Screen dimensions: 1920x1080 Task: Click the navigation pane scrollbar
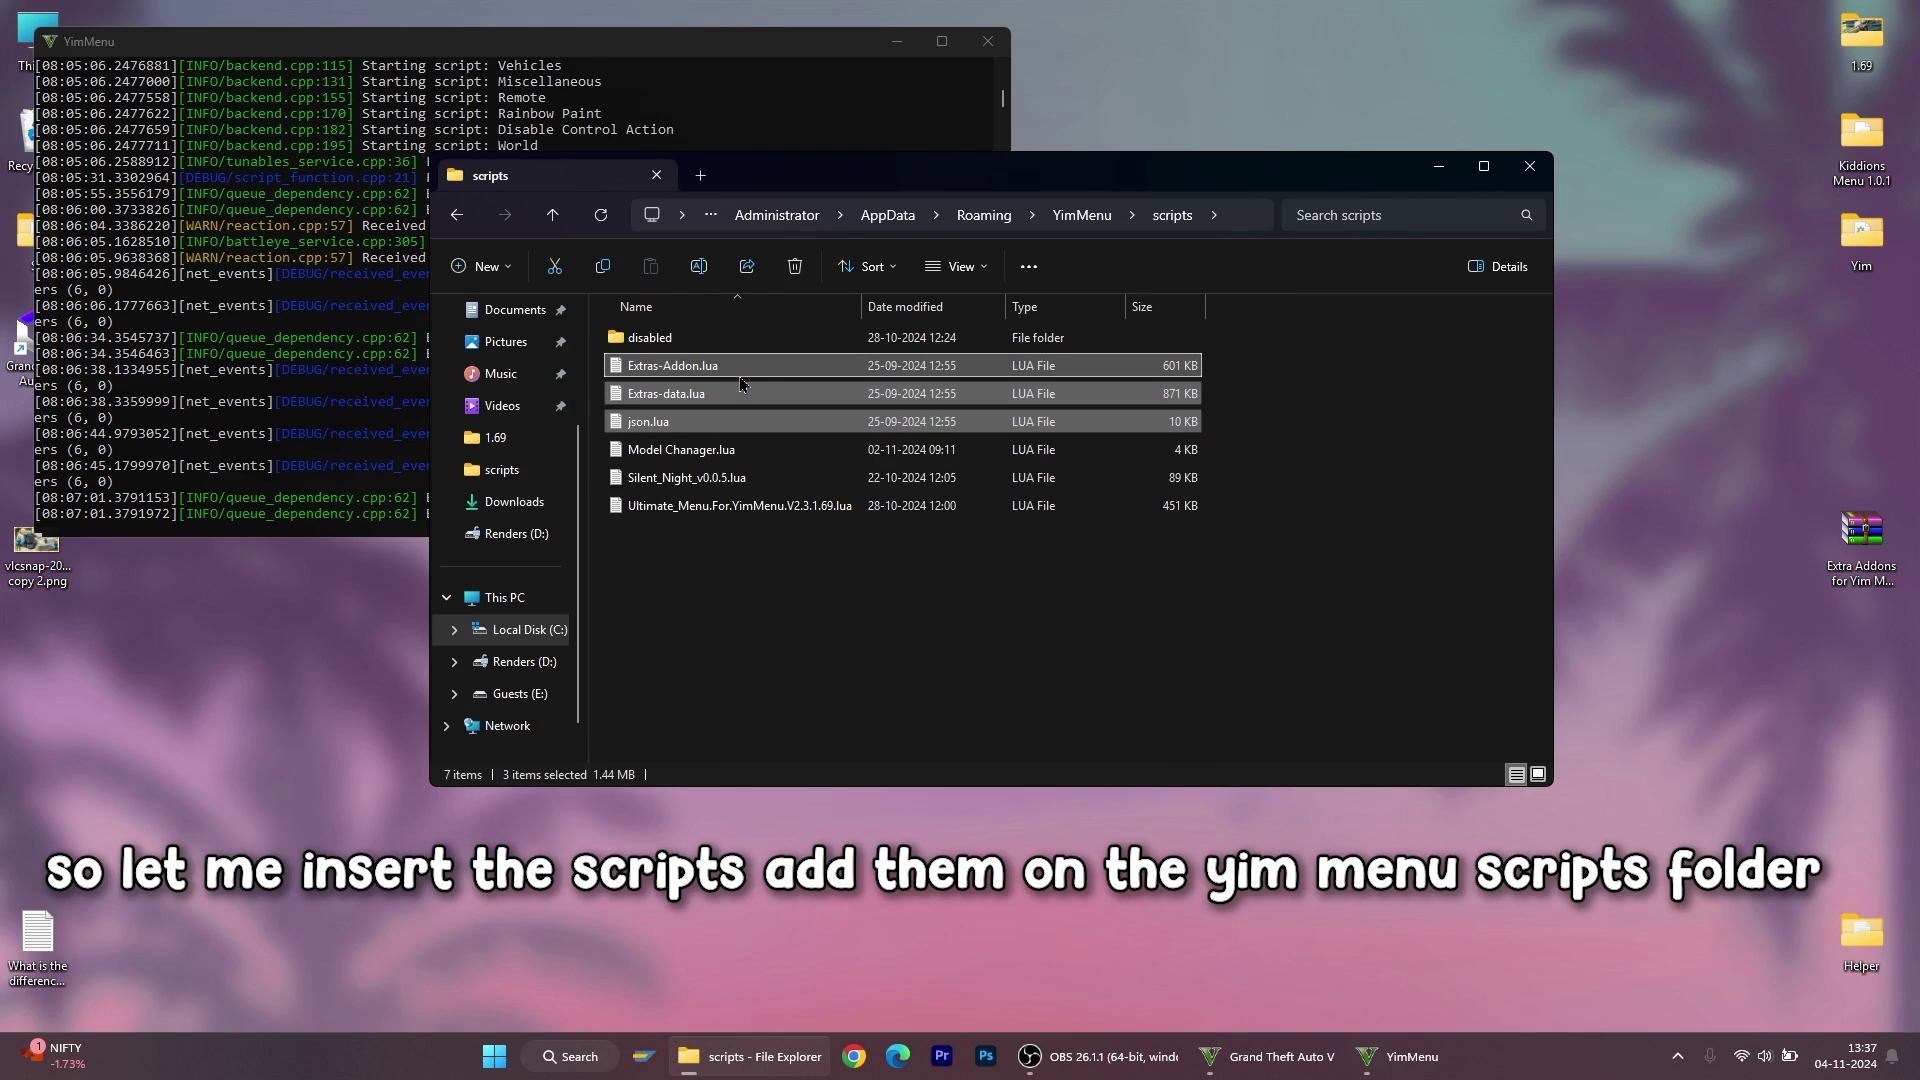click(x=578, y=574)
